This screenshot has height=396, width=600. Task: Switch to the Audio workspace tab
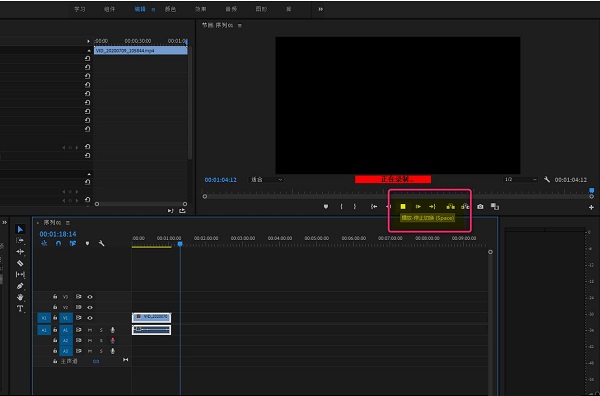pyautogui.click(x=231, y=9)
